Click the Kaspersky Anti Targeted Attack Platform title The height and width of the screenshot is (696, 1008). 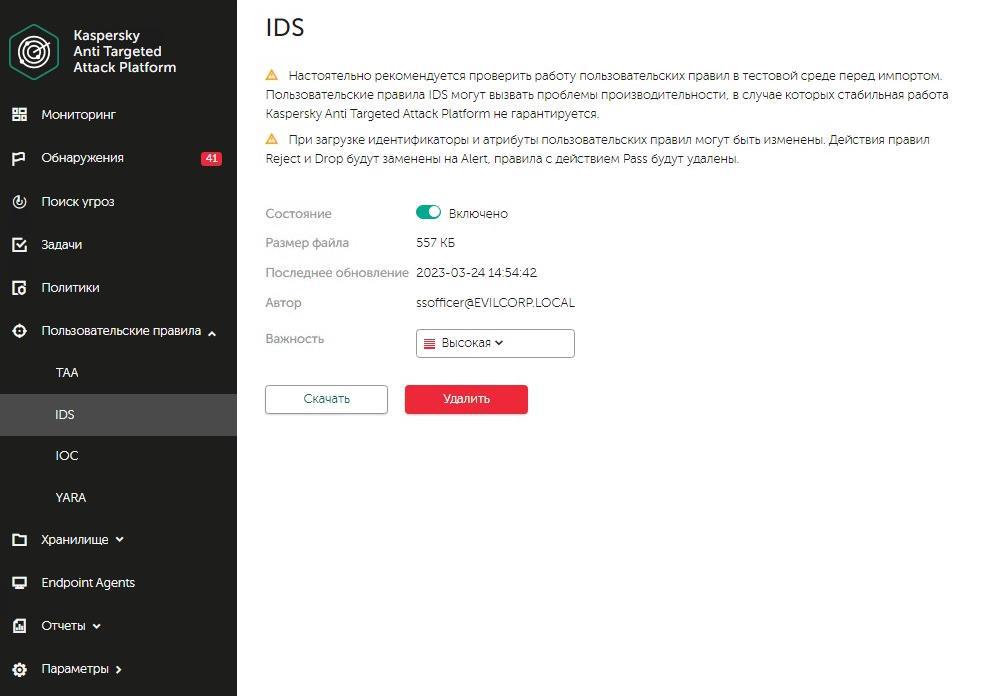pyautogui.click(x=125, y=51)
